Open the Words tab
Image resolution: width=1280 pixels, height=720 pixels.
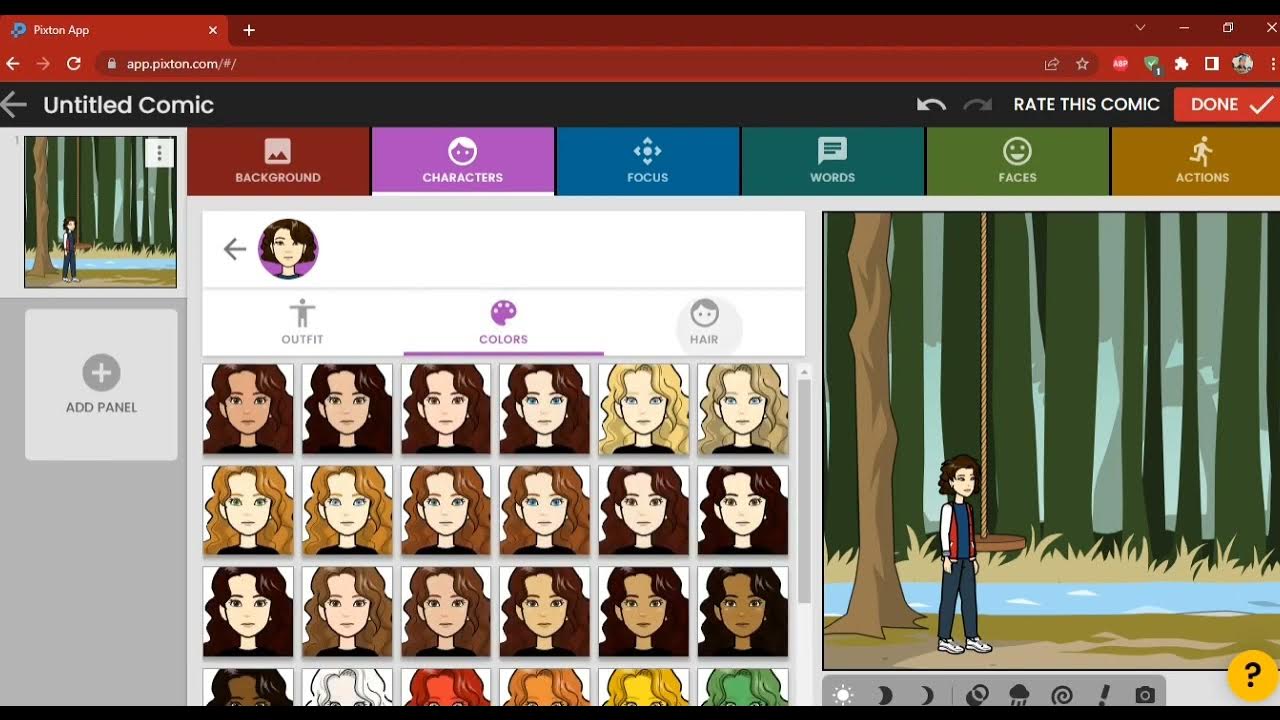pyautogui.click(x=832, y=161)
